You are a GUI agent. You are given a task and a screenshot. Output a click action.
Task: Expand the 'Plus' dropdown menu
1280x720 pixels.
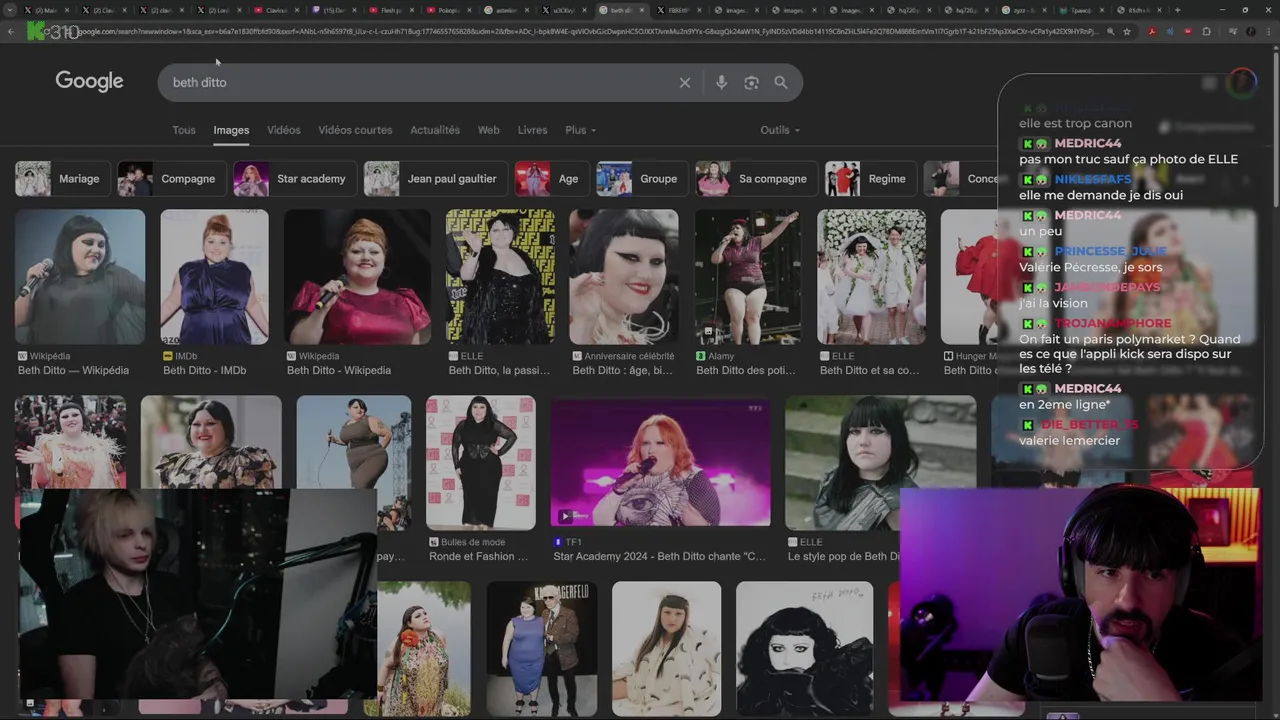tap(580, 130)
